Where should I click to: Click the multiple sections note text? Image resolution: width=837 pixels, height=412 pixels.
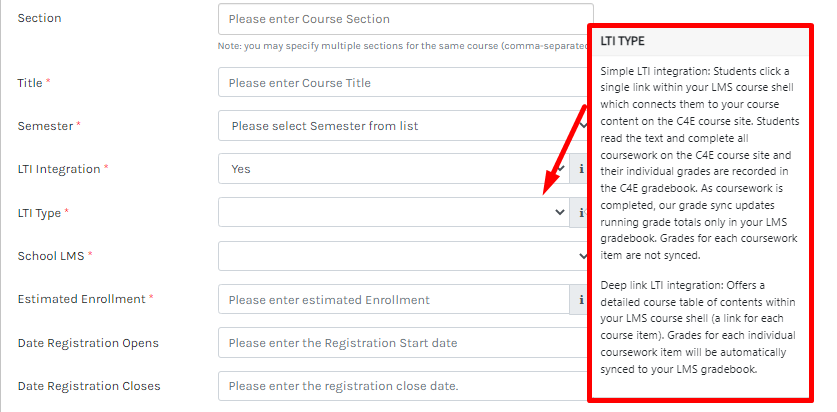tap(400, 47)
